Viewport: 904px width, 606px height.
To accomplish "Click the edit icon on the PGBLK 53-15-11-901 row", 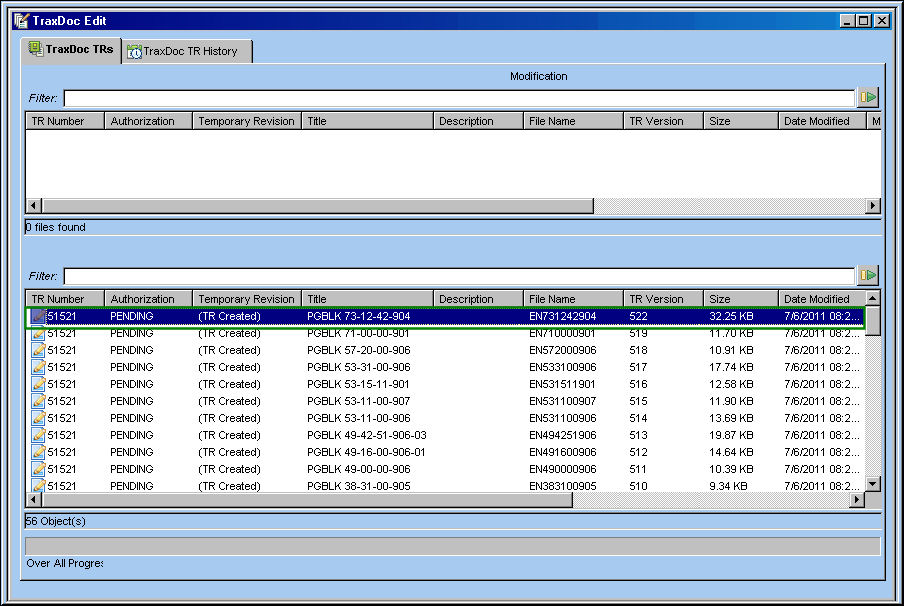I will 38,384.
